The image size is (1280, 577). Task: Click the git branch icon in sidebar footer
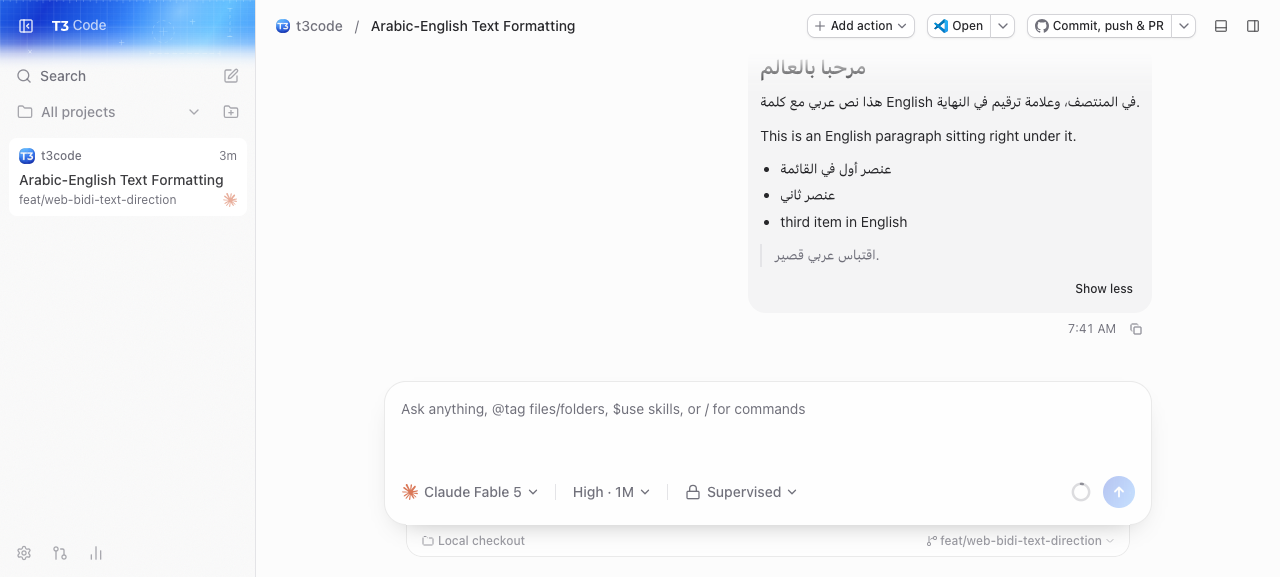pos(60,553)
